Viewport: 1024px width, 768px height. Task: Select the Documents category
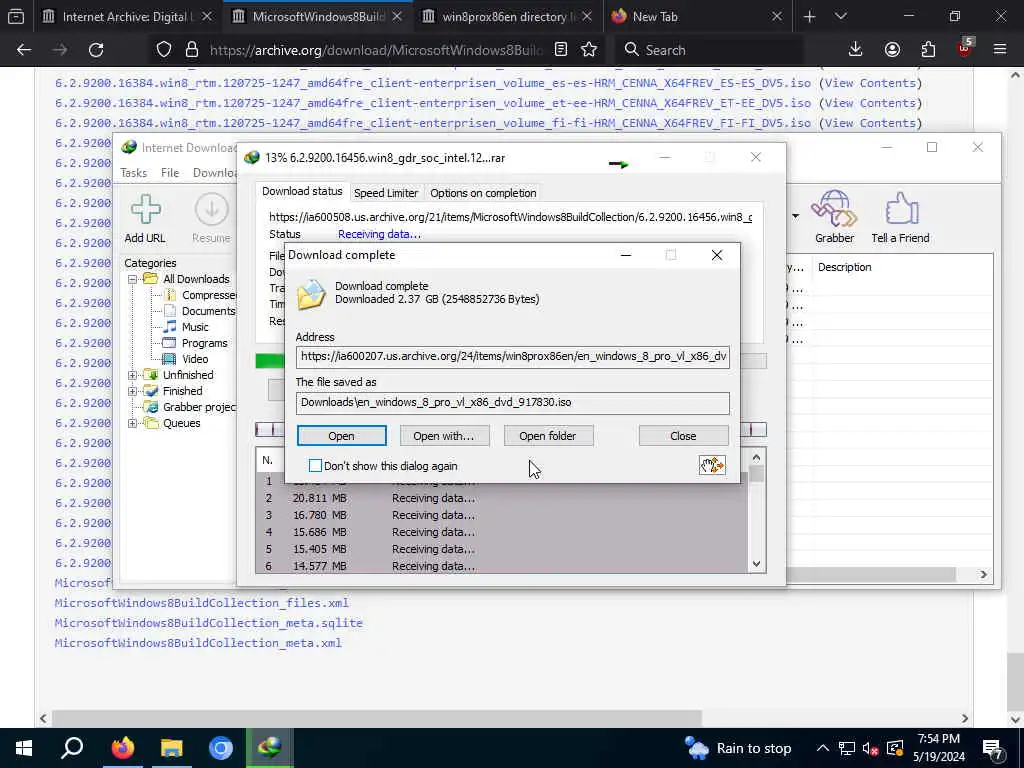coord(199,311)
